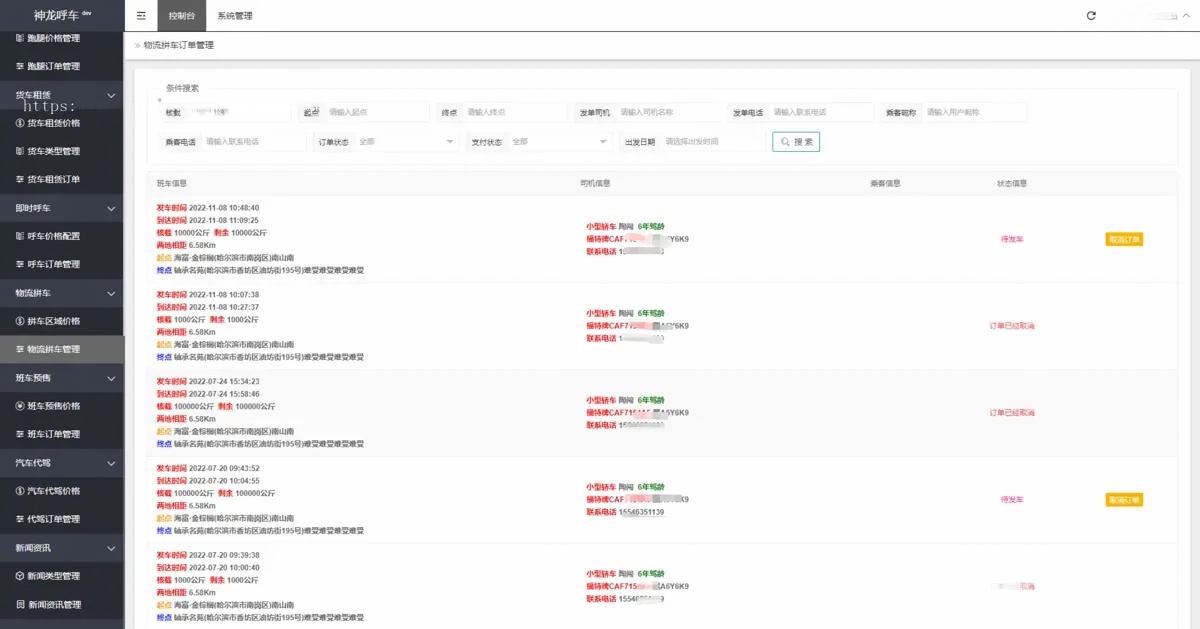Open 货车租赁订单 sidebar item
Screen dimensions: 1200x629
[x=53, y=179]
